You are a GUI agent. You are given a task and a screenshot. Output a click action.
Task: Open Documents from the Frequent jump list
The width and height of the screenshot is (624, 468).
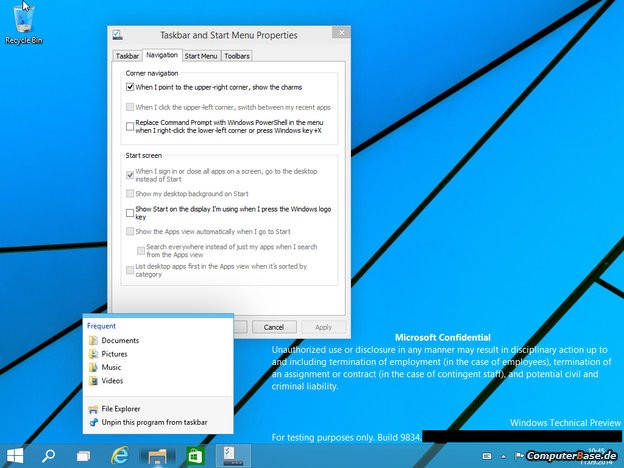(x=119, y=341)
